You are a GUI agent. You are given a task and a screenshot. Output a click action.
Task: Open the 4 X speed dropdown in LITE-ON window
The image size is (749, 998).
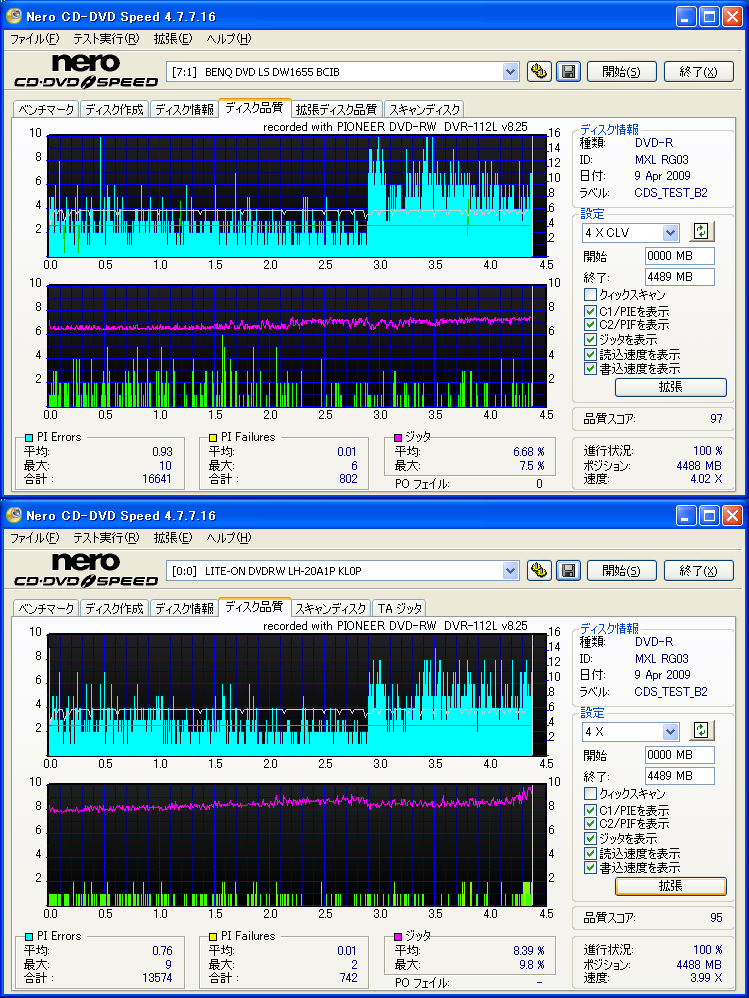[670, 731]
